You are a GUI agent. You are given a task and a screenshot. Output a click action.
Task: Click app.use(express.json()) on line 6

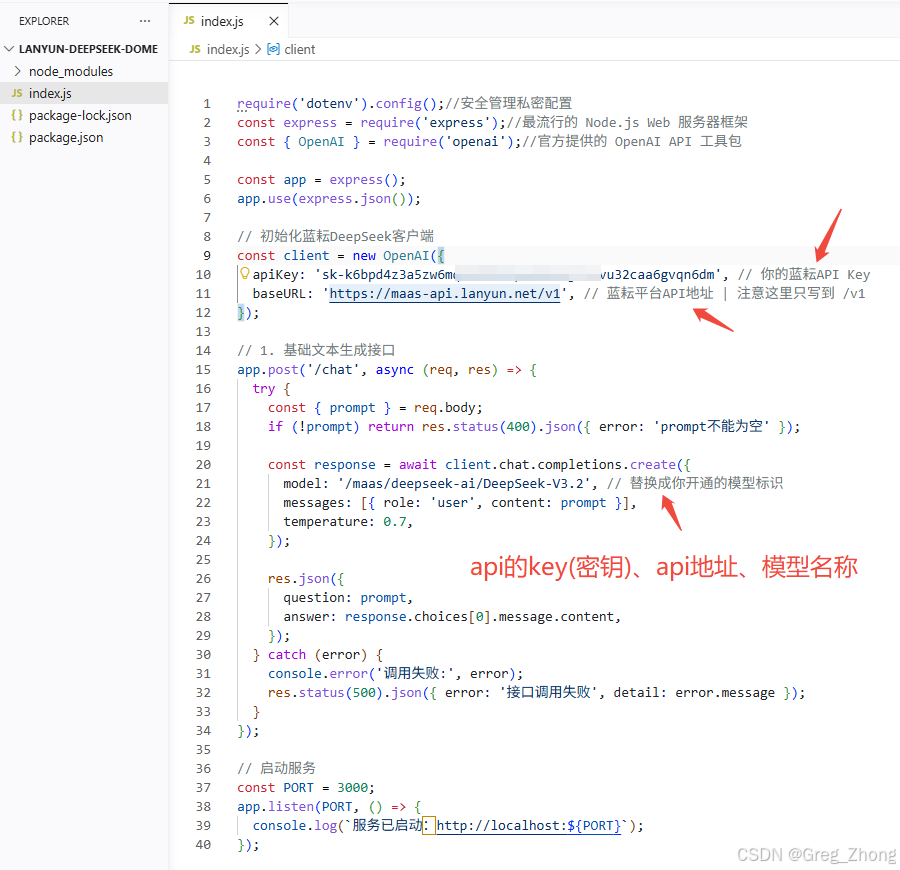tap(329, 199)
